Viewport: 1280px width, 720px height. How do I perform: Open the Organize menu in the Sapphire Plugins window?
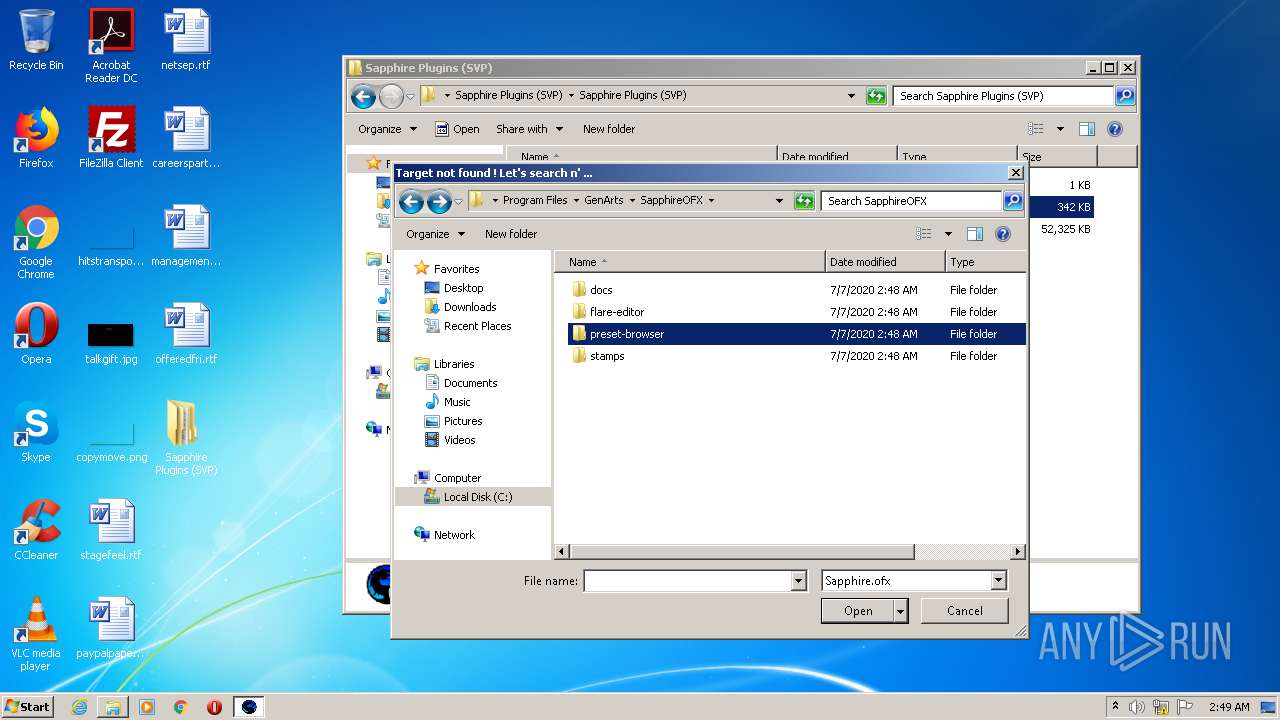[x=387, y=129]
